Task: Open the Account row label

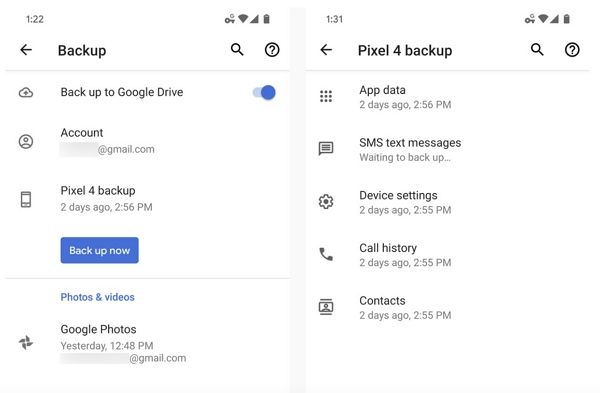Action: pyautogui.click(x=82, y=133)
